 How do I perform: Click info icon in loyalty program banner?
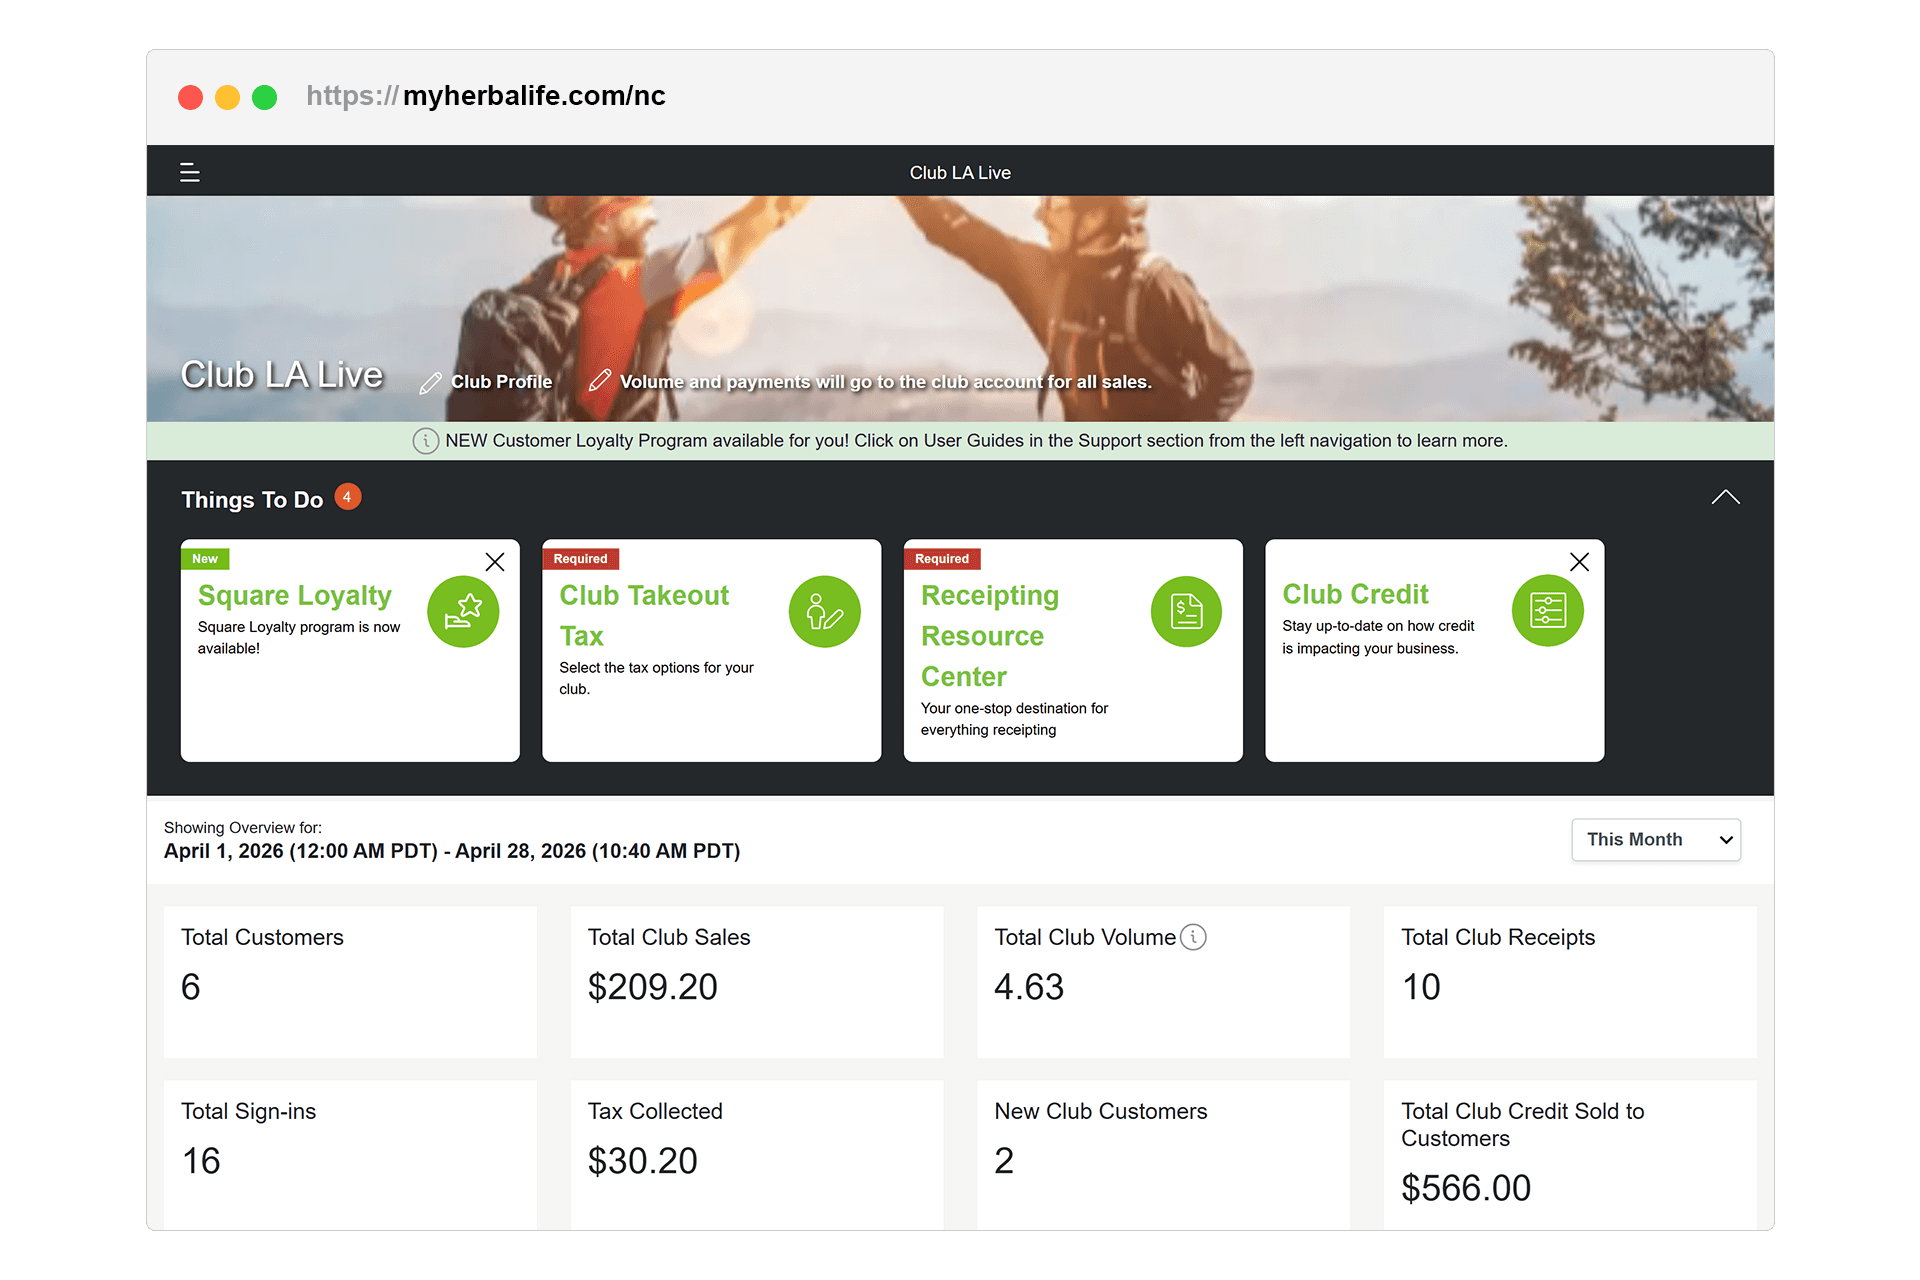[425, 441]
